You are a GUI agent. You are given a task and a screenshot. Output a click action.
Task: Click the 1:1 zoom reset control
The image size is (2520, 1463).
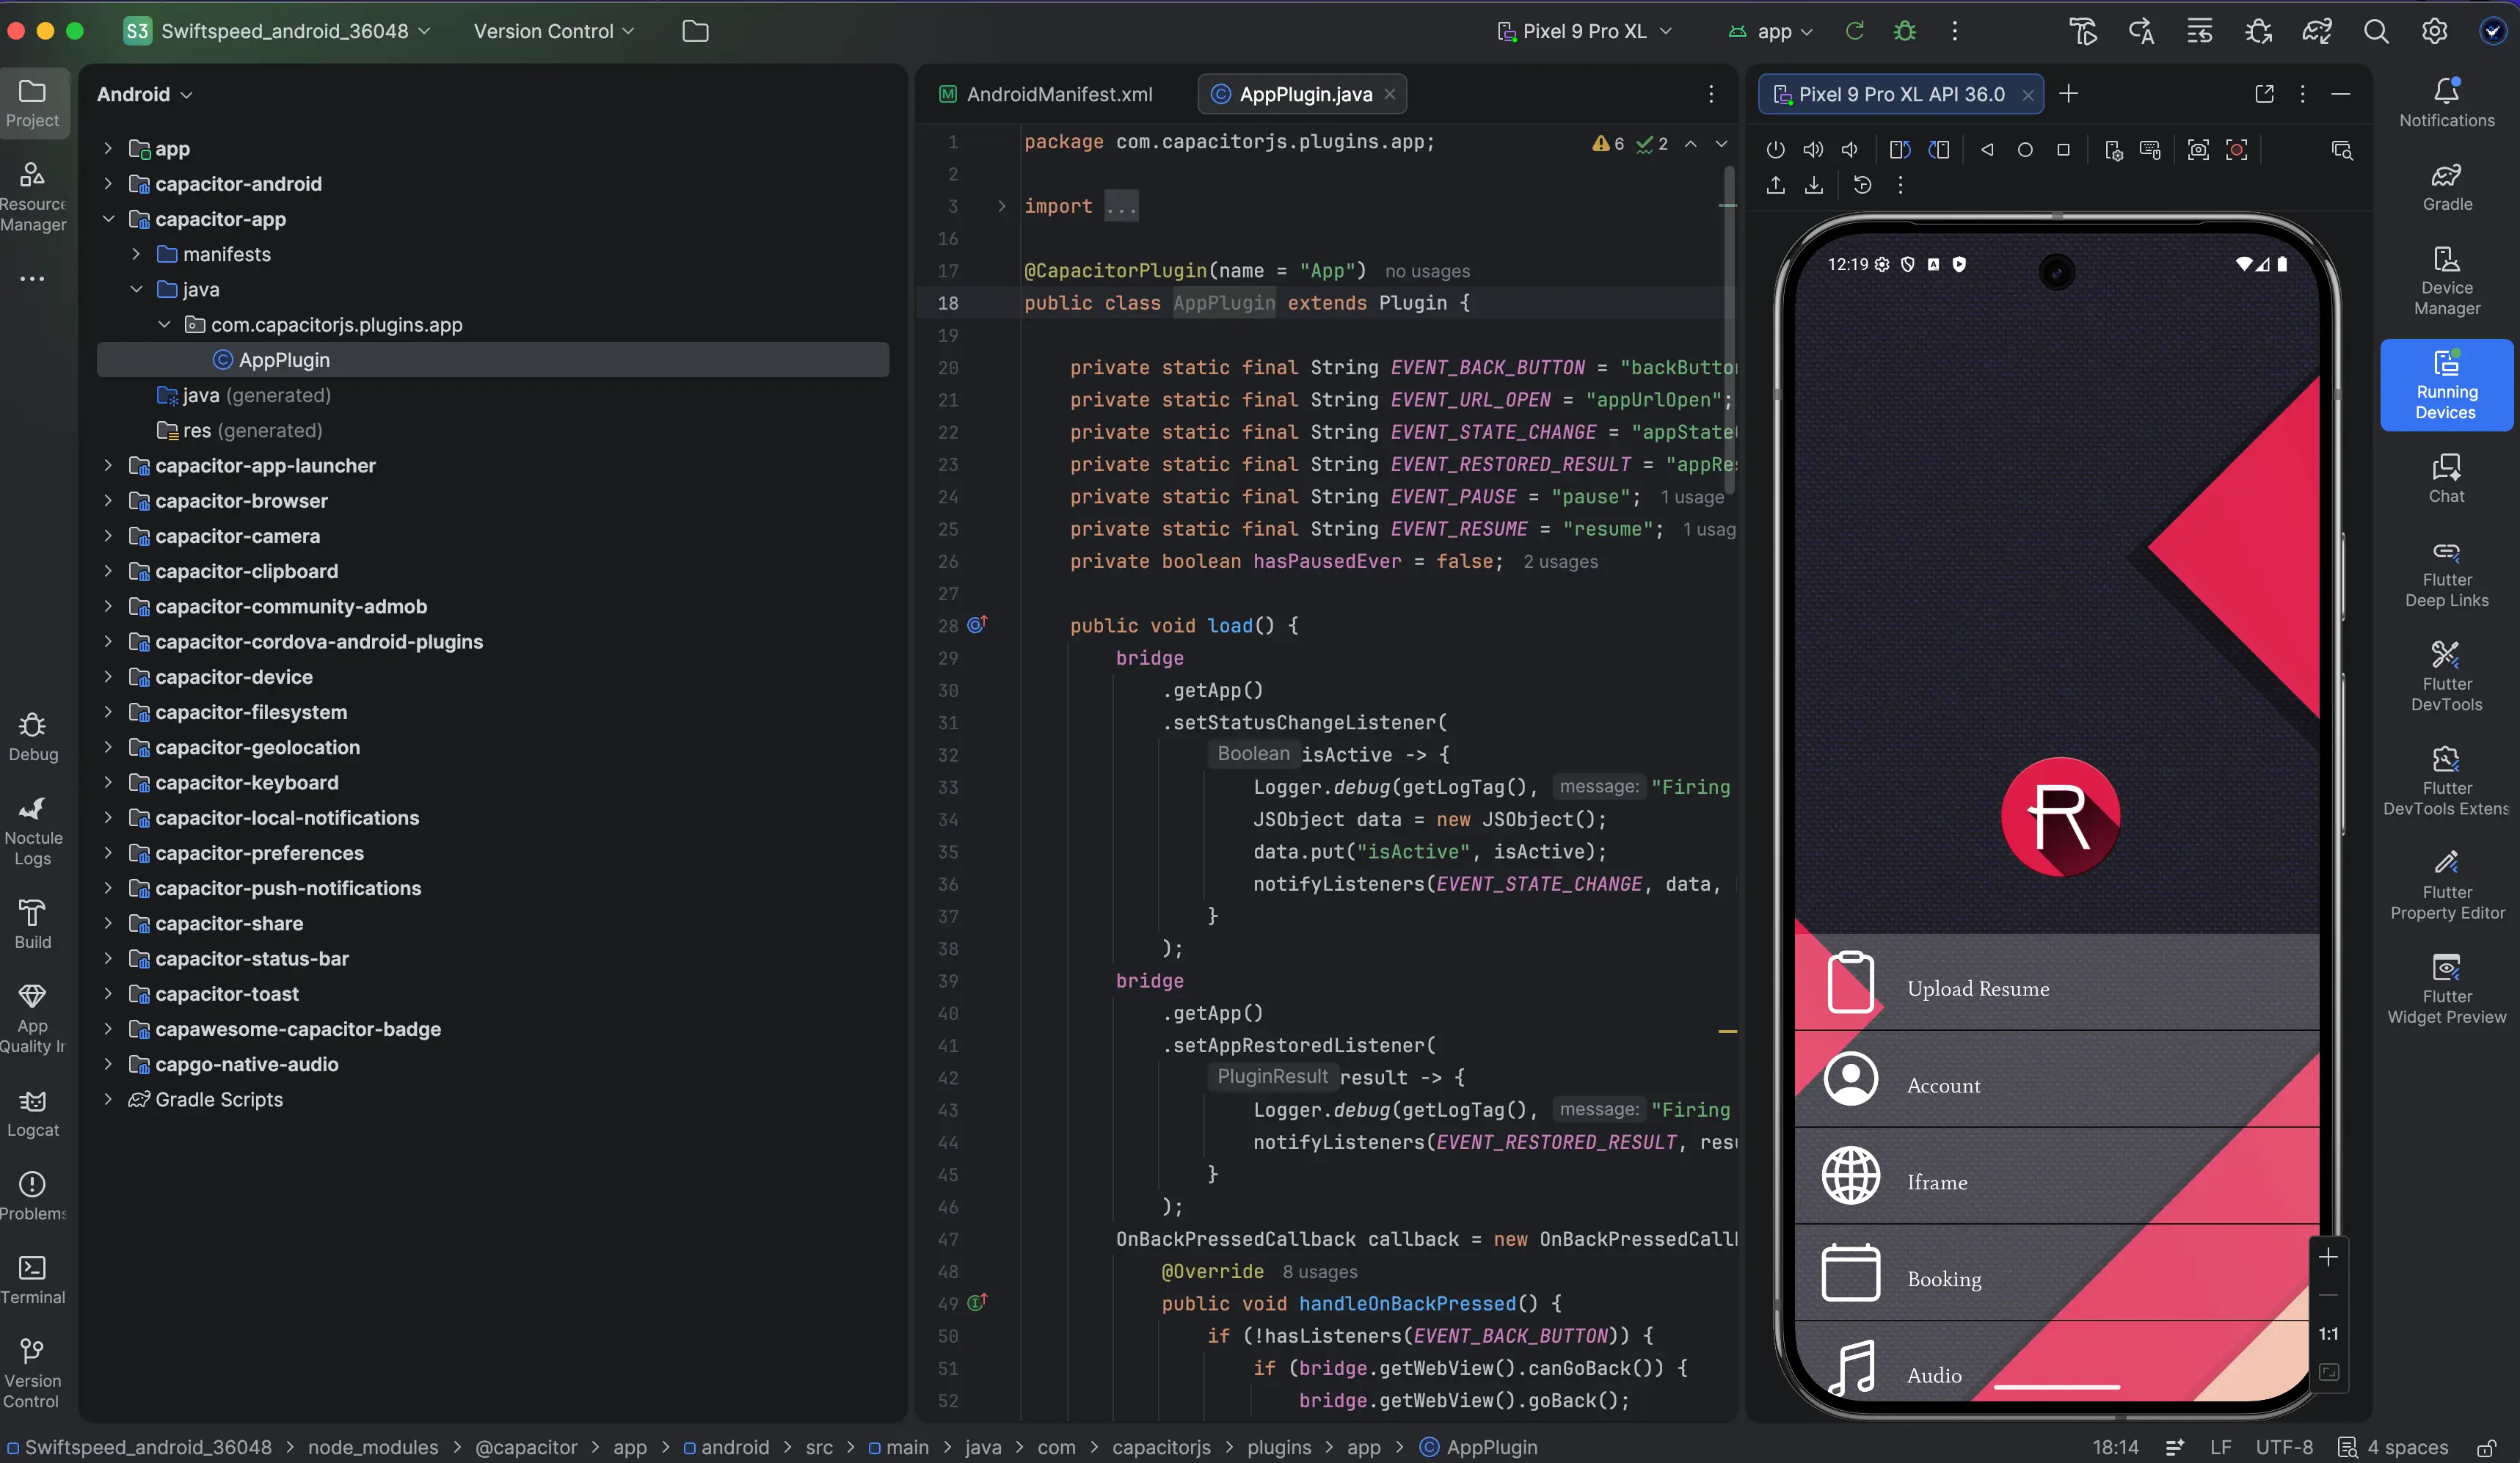[2329, 1333]
